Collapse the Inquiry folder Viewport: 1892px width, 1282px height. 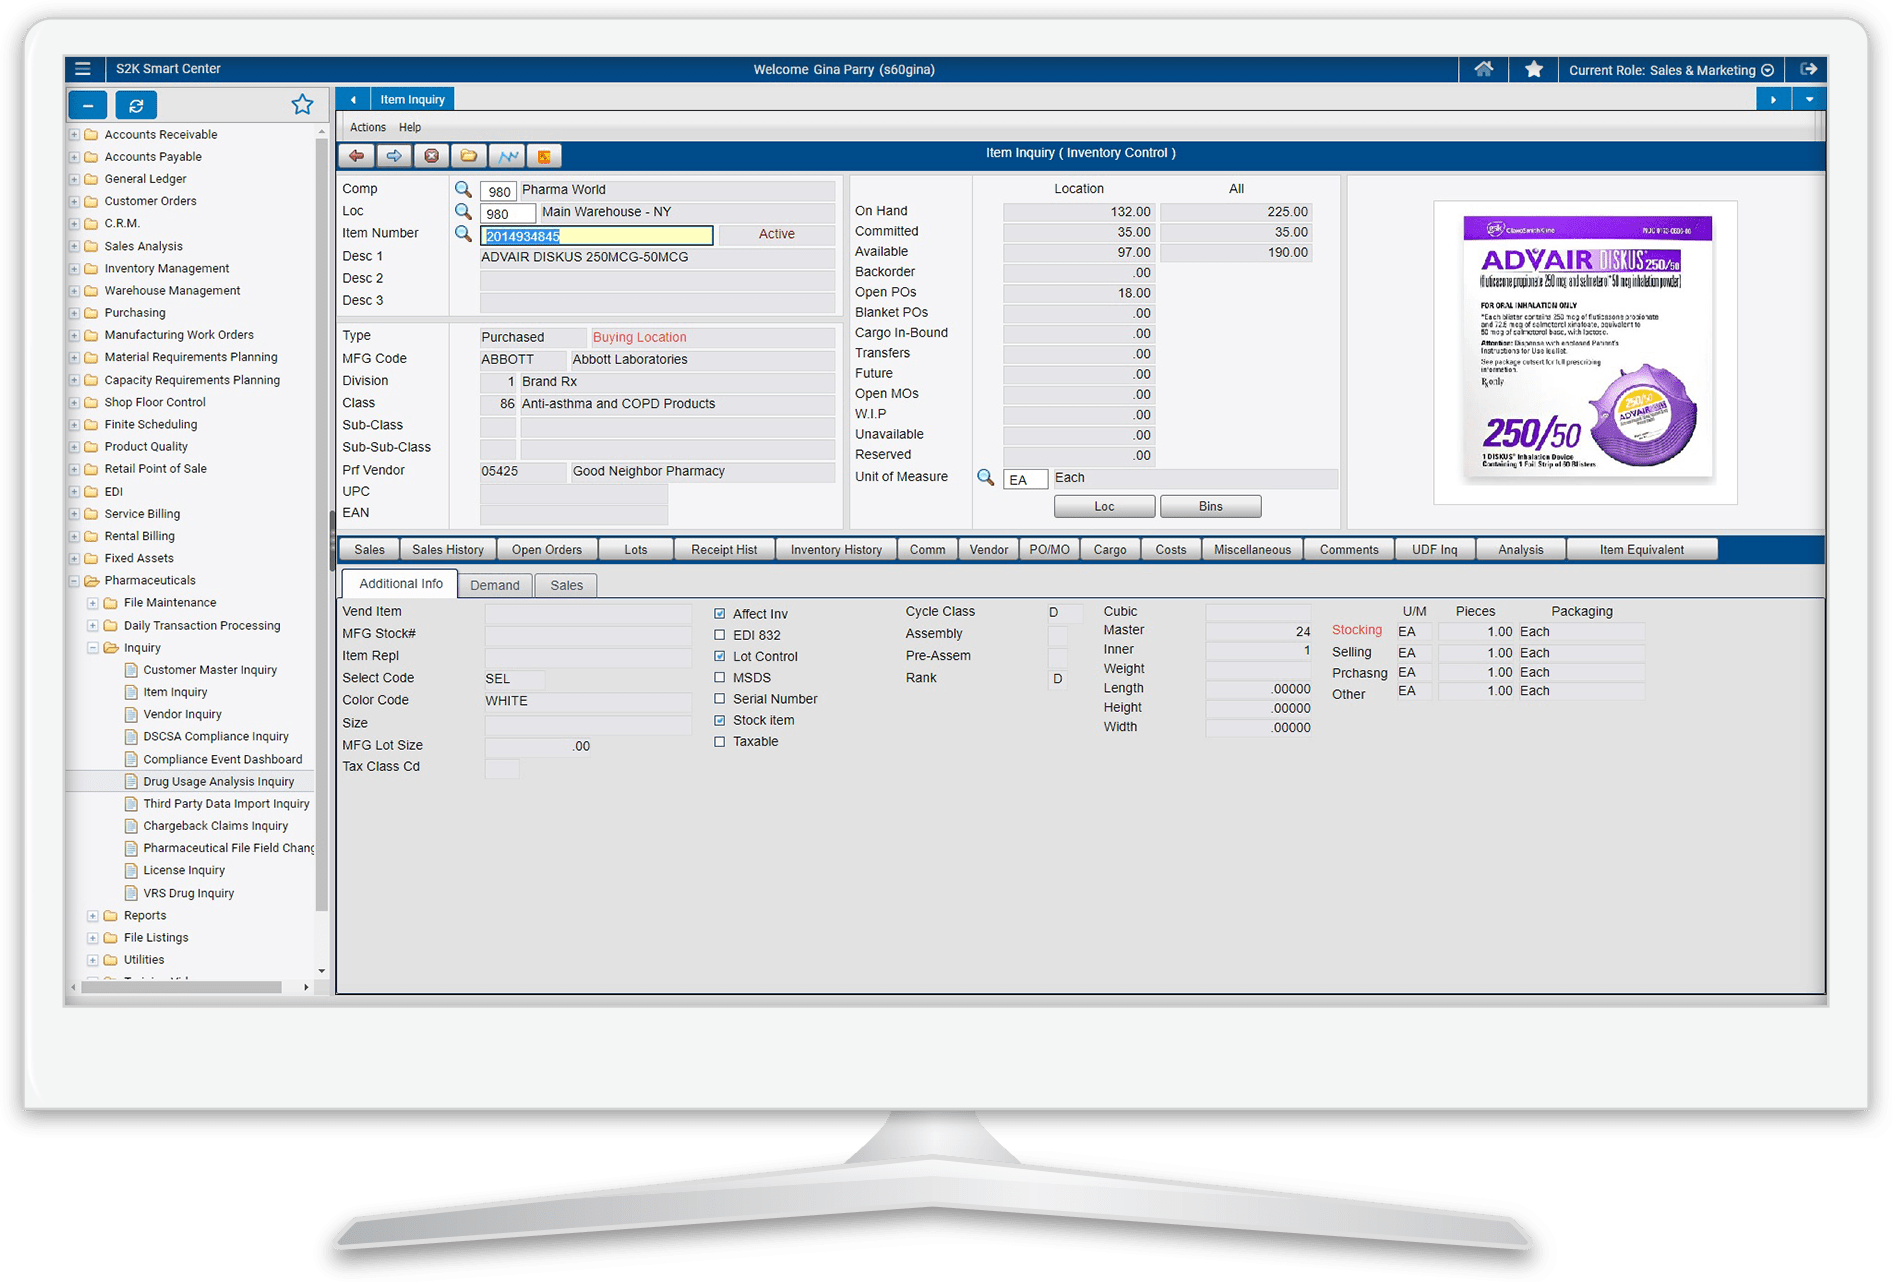tap(93, 648)
